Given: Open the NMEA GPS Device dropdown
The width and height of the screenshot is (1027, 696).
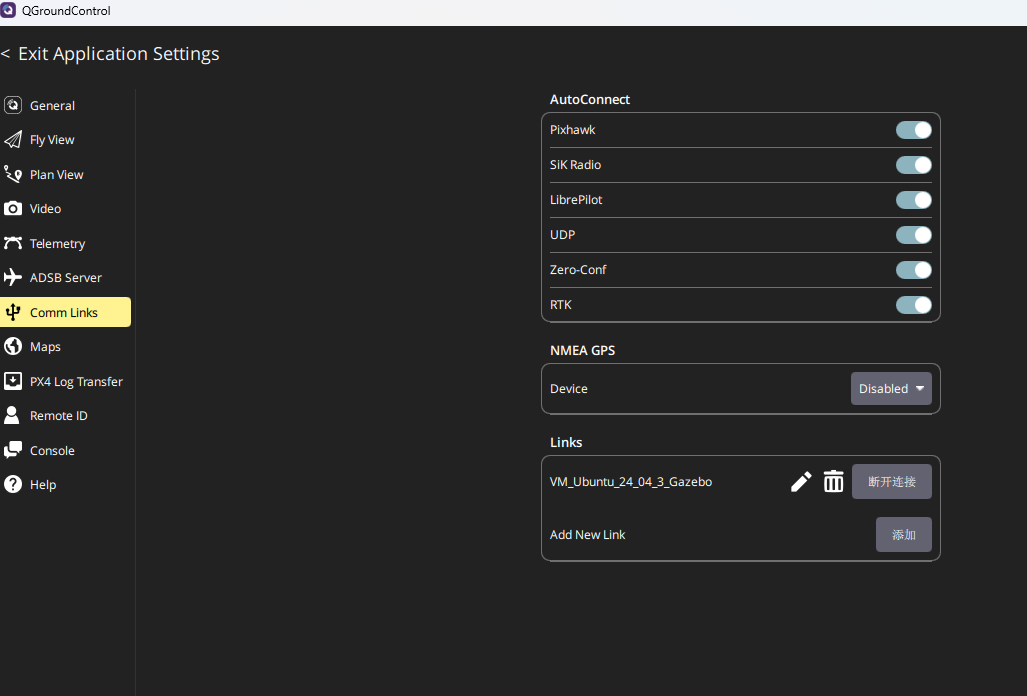Looking at the screenshot, I should tap(891, 388).
